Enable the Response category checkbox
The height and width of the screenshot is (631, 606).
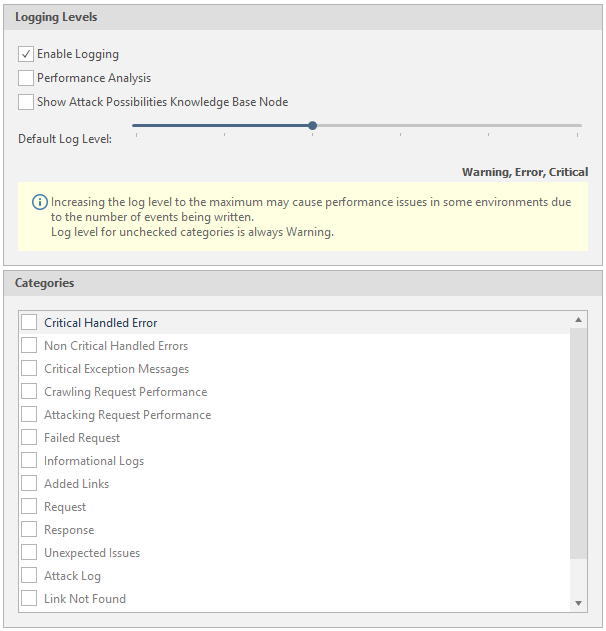tap(29, 530)
